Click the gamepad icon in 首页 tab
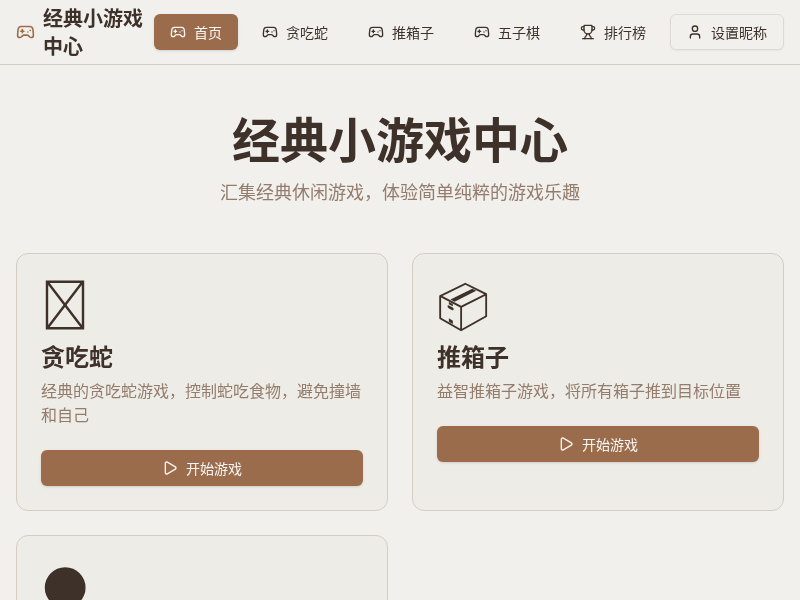This screenshot has height=600, width=800. pyautogui.click(x=178, y=32)
